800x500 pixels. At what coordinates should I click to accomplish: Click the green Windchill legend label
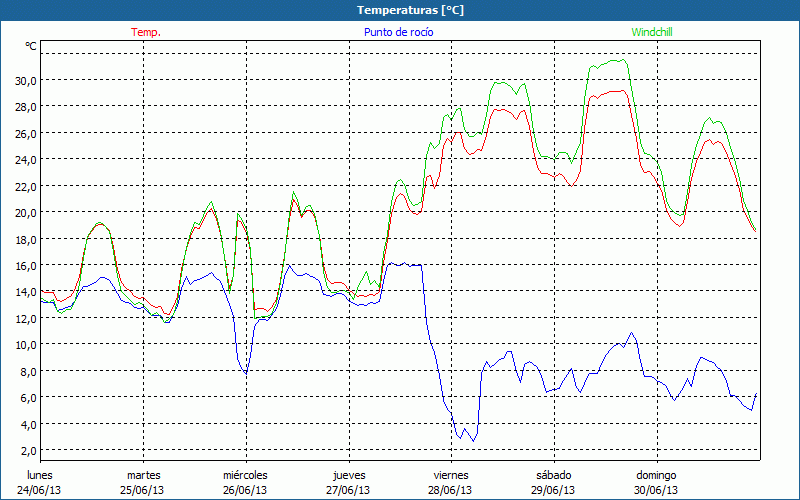[x=651, y=32]
